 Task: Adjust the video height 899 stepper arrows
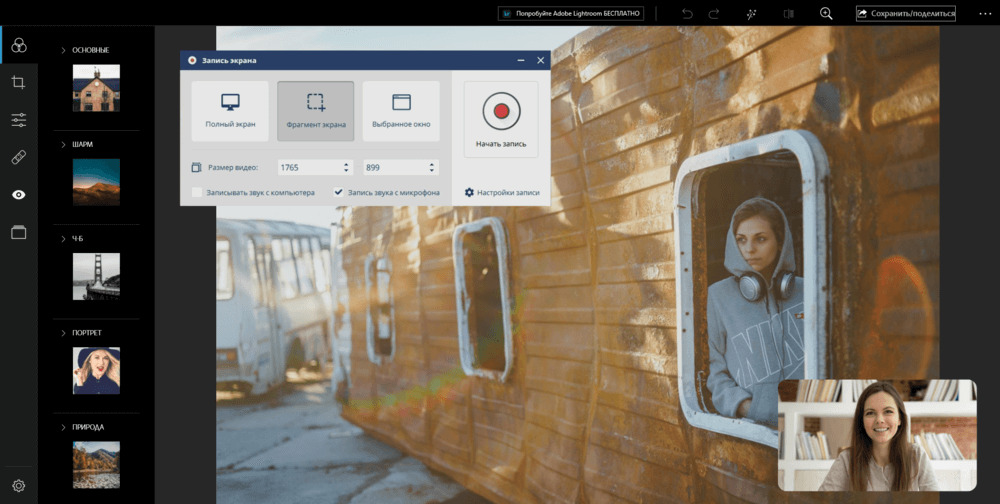(432, 168)
